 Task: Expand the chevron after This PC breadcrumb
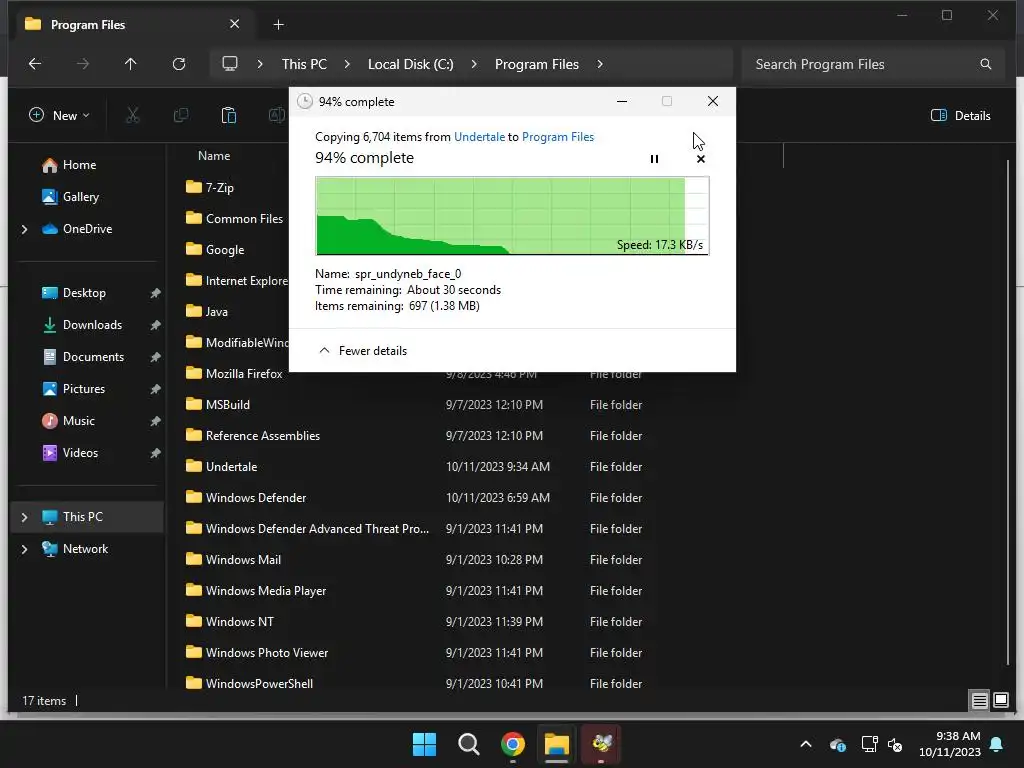347,64
